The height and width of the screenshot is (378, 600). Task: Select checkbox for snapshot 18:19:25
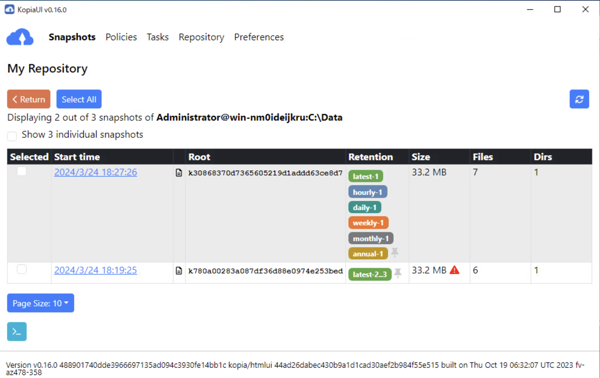click(x=22, y=269)
